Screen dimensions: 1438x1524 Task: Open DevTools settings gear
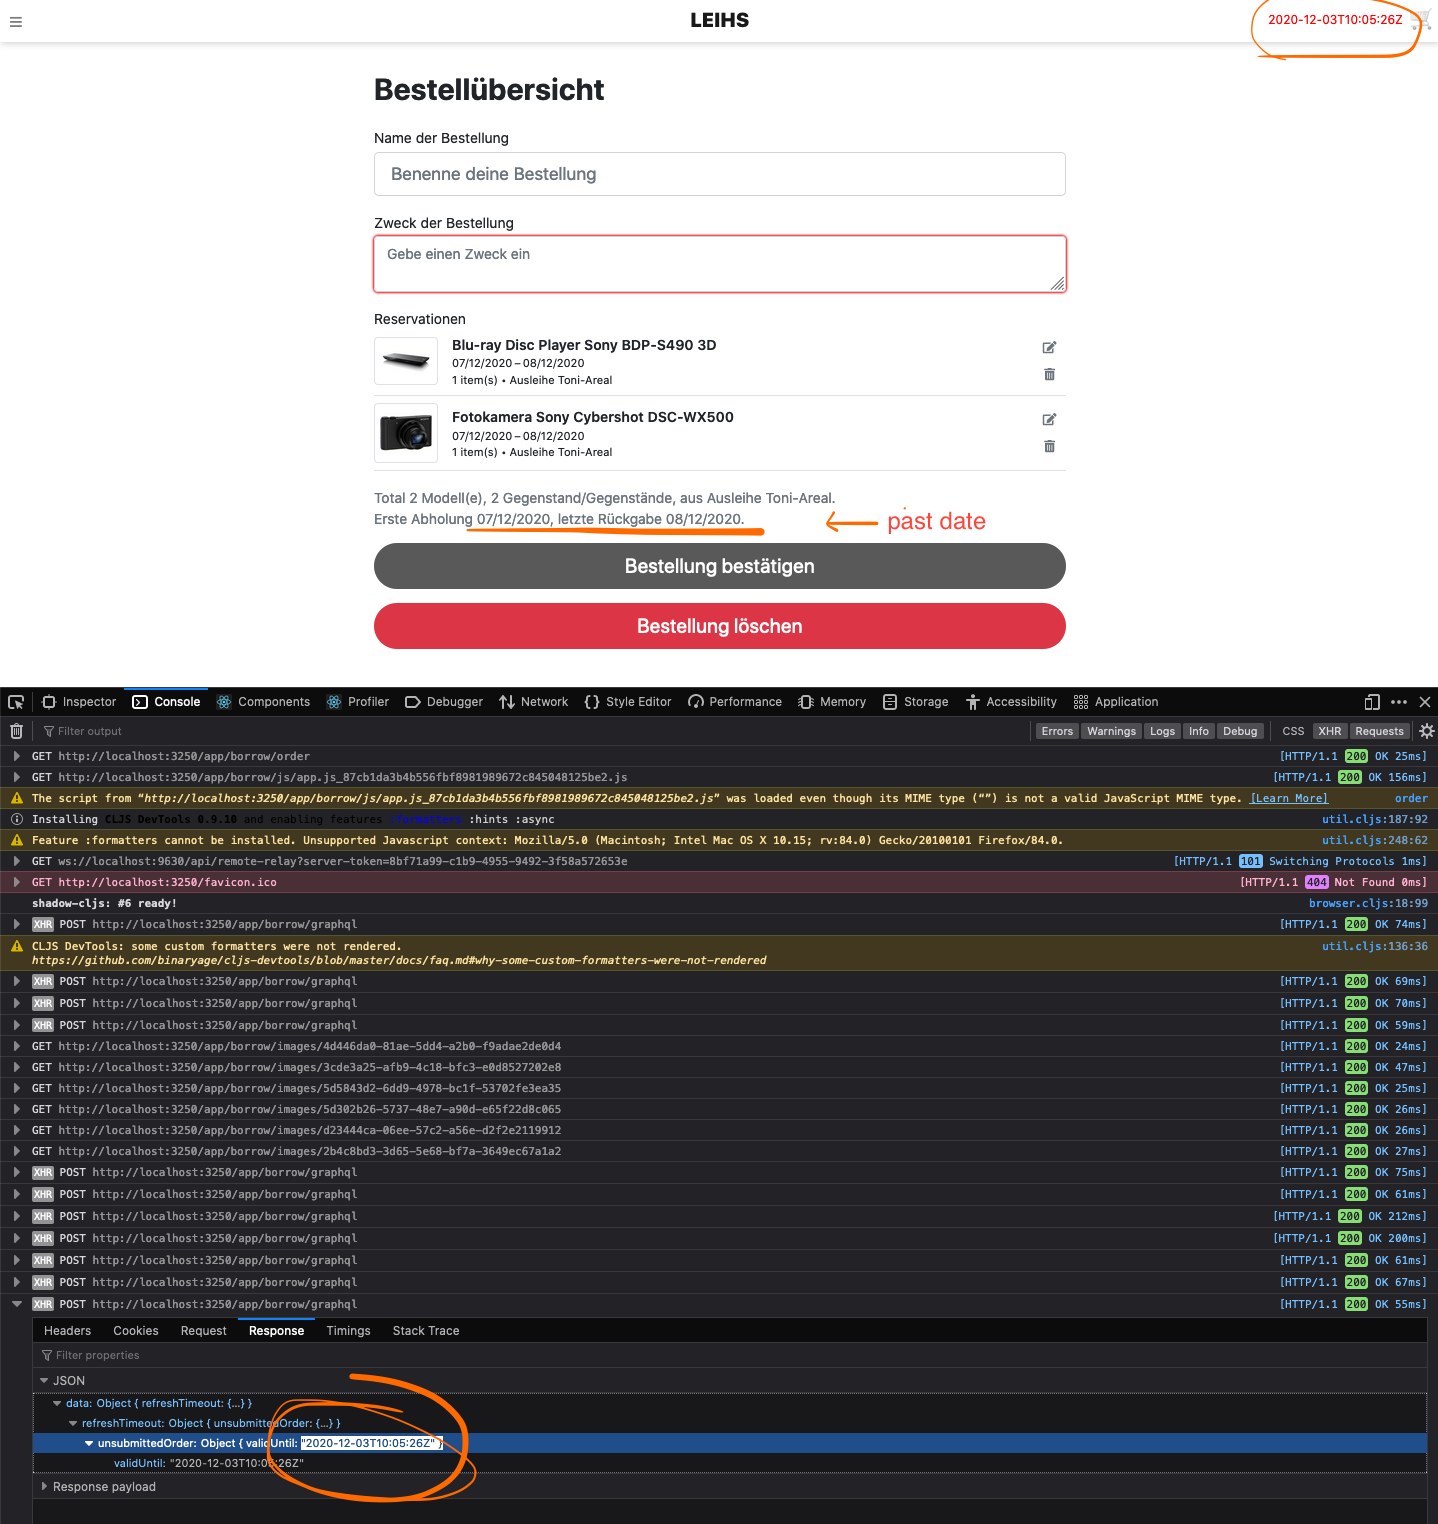pyautogui.click(x=1427, y=731)
